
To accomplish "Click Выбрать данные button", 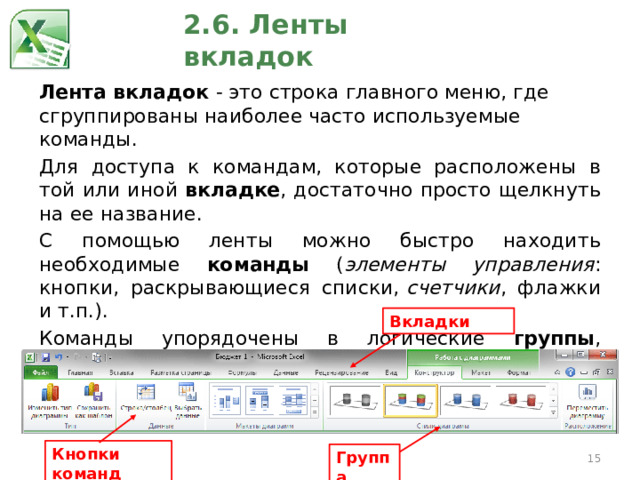I will [x=188, y=401].
